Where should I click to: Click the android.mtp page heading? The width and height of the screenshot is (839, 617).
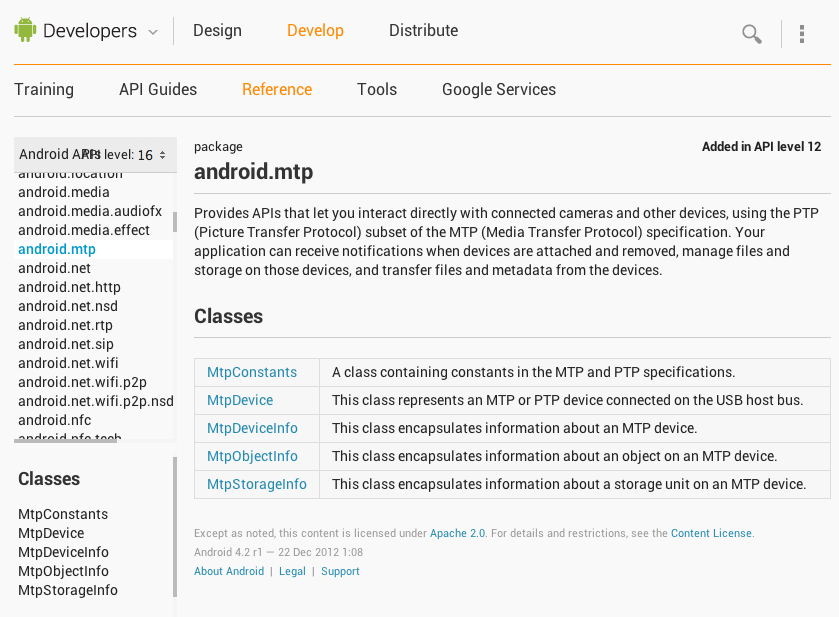tap(254, 172)
